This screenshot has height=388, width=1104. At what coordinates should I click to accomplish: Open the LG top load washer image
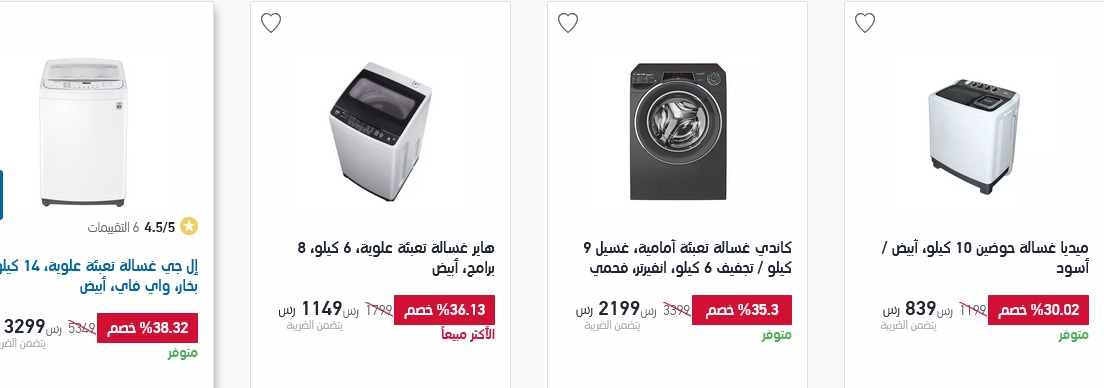point(83,132)
